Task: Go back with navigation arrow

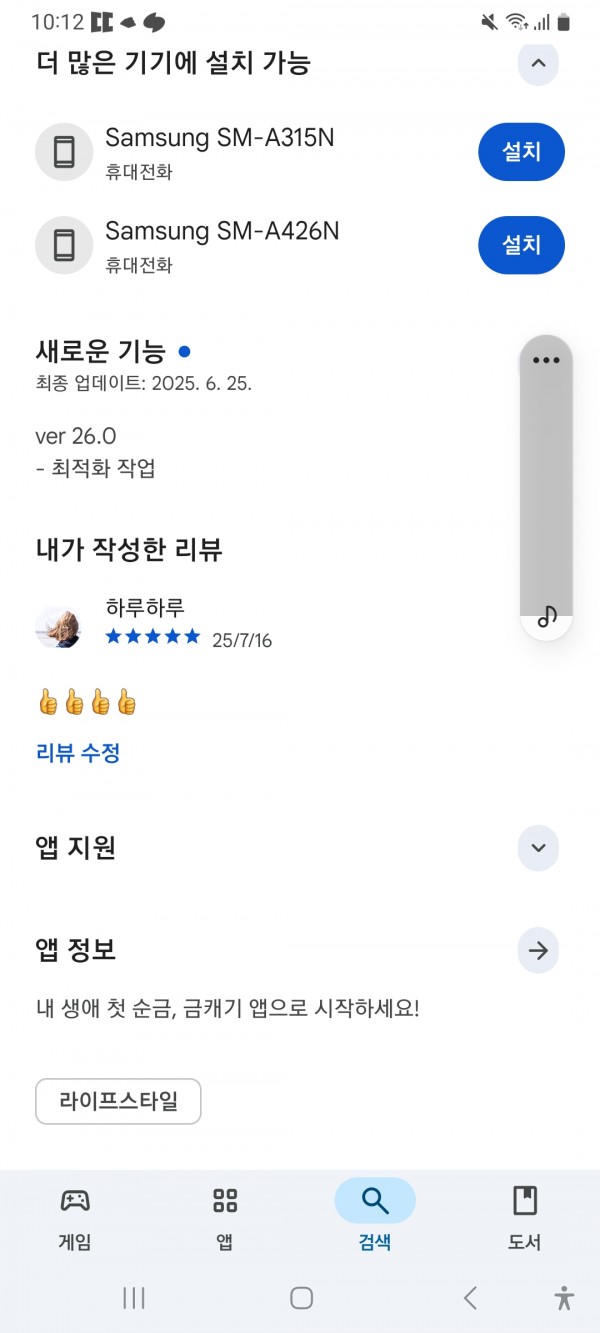Action: pos(470,1298)
